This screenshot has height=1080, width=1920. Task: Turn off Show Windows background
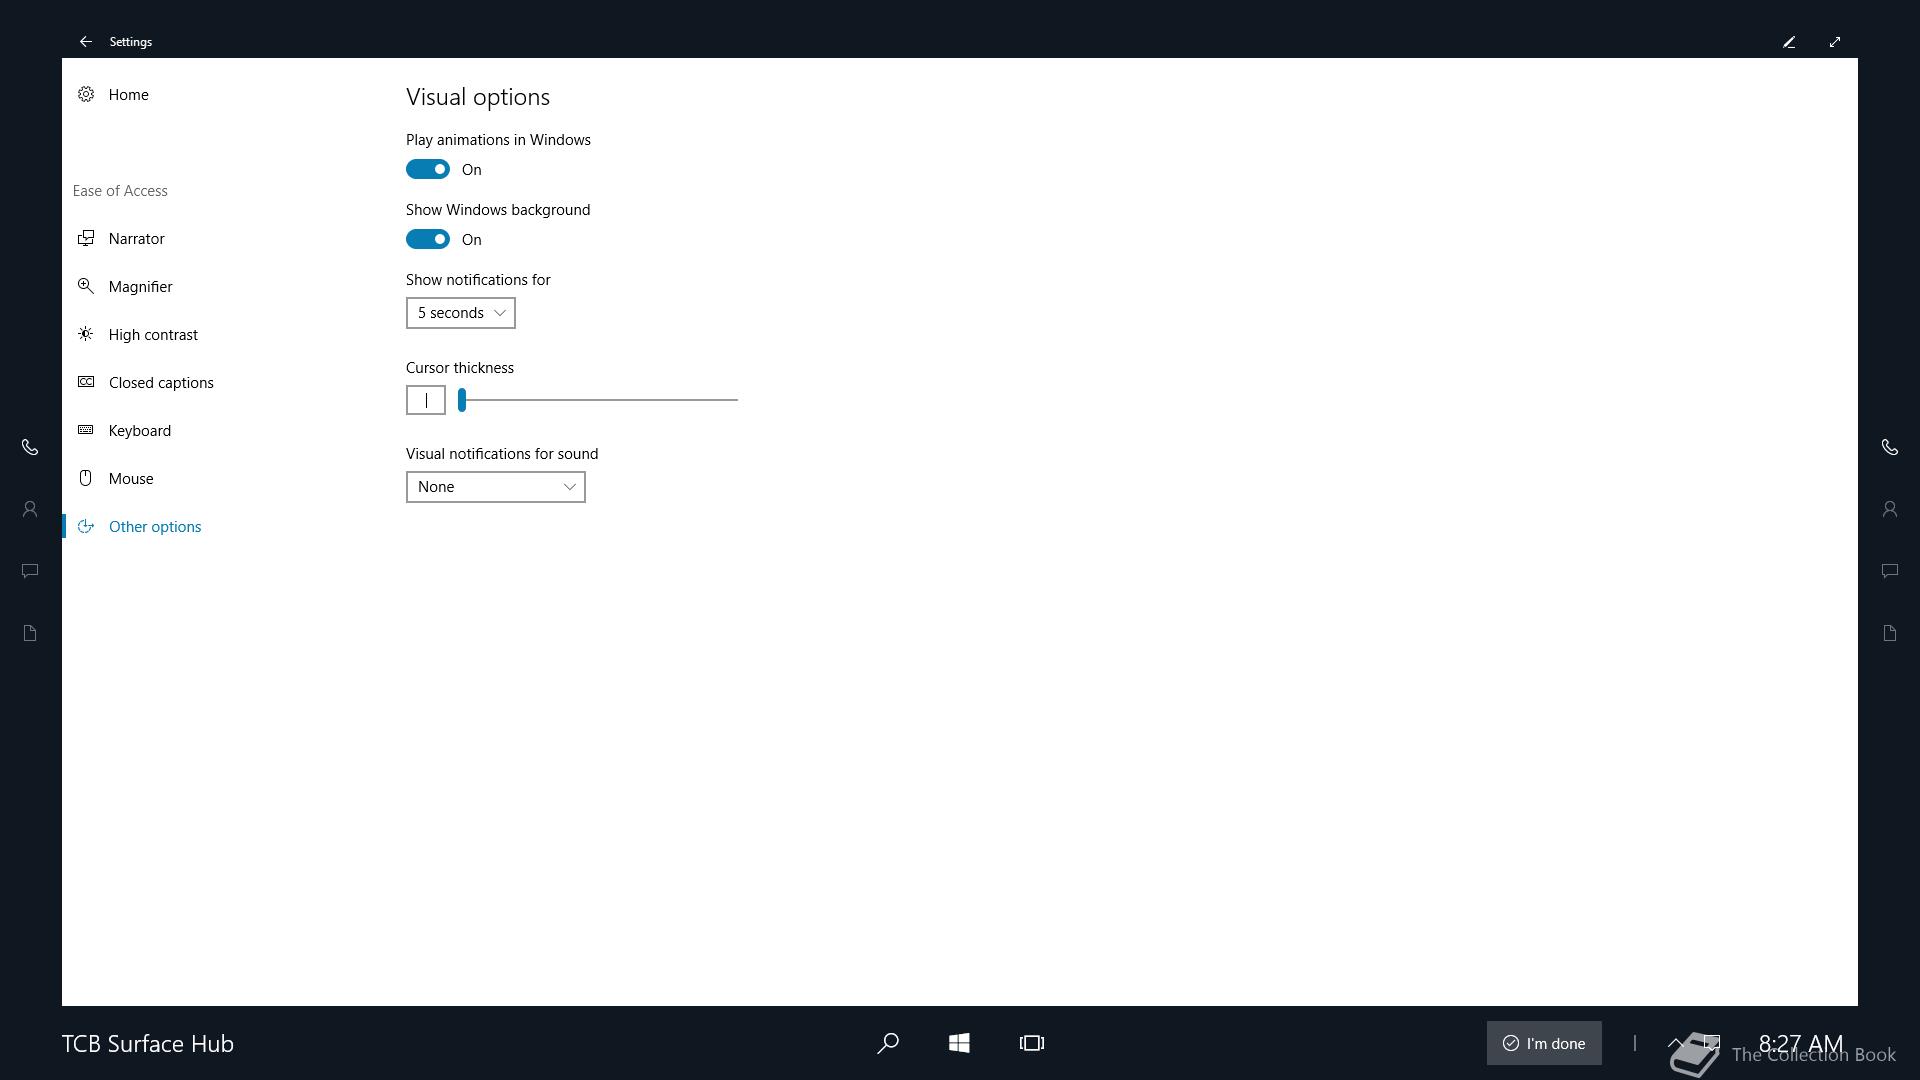[x=428, y=239]
